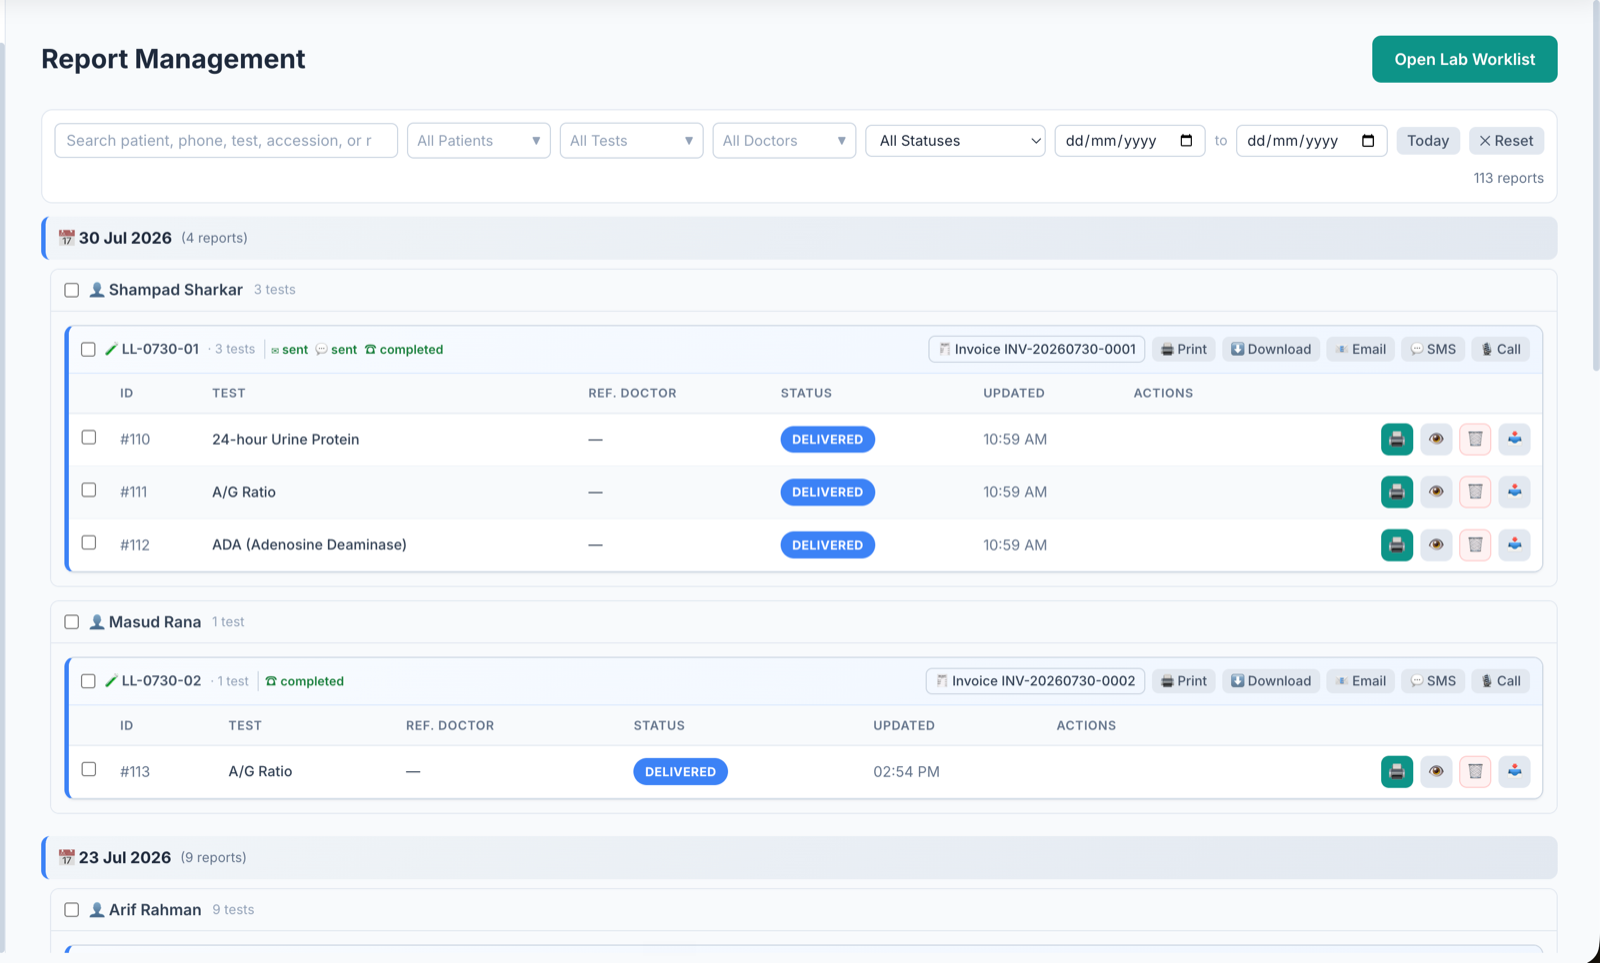The width and height of the screenshot is (1600, 963).
Task: Click DELIVERED badge for report #110
Action: [x=828, y=439]
